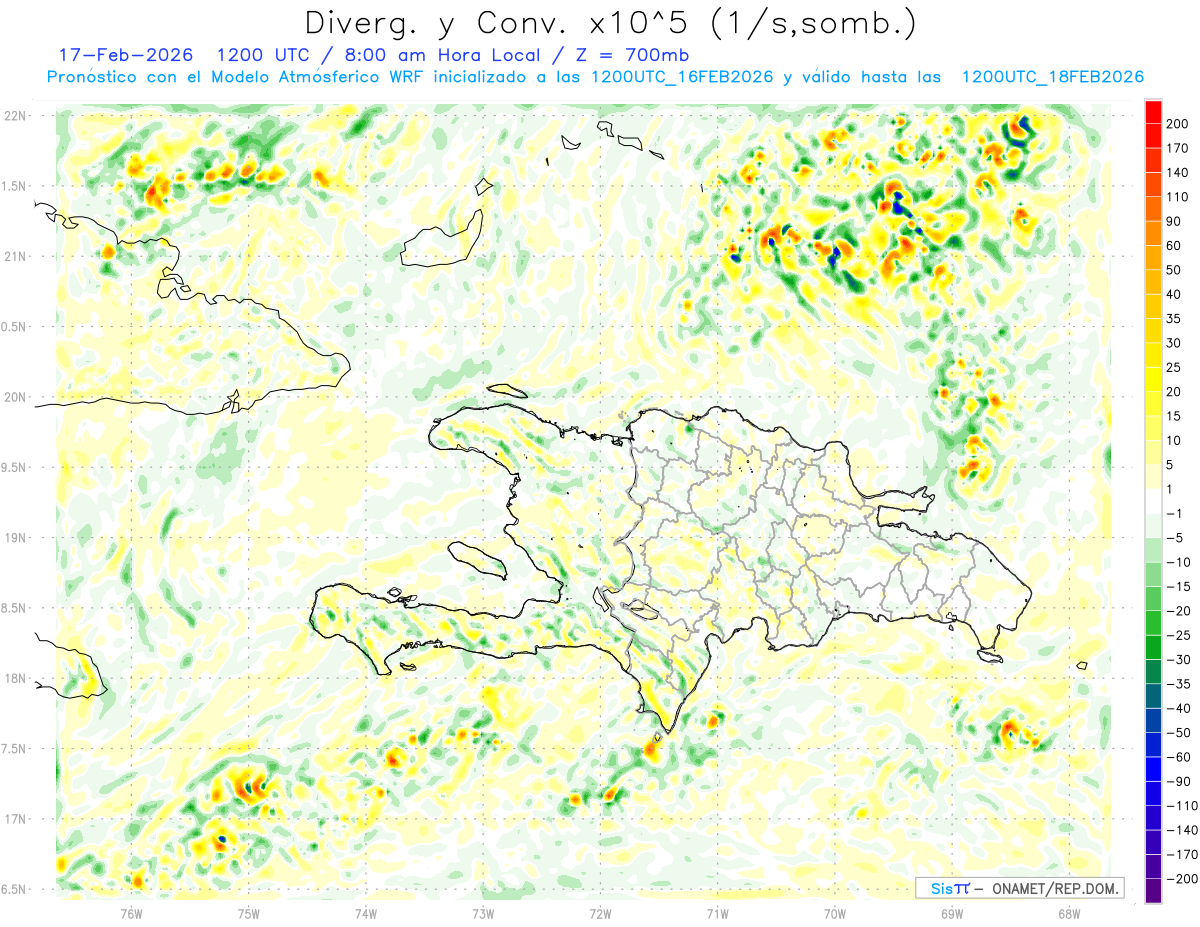Screen dimensions: 1200x927
Task: Click the "70W" longitude label
Action: click(x=835, y=914)
